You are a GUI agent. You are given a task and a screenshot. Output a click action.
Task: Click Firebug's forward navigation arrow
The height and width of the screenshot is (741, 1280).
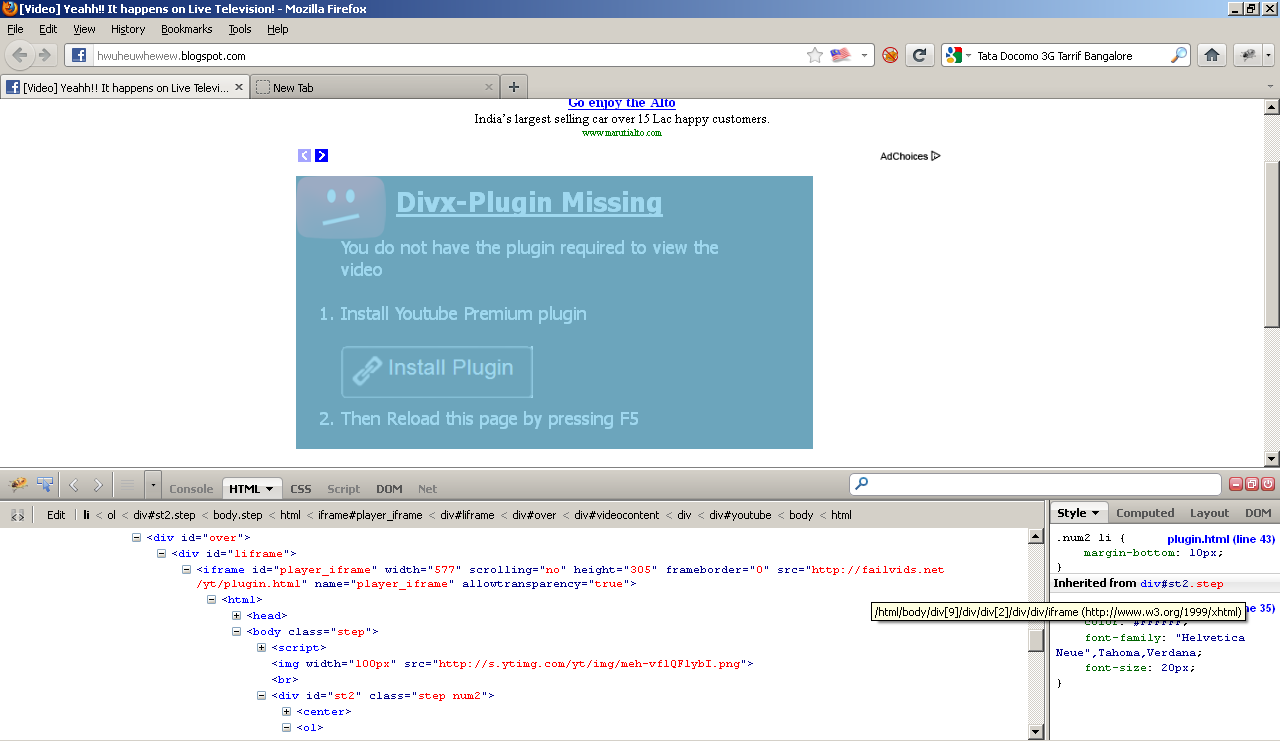point(98,485)
